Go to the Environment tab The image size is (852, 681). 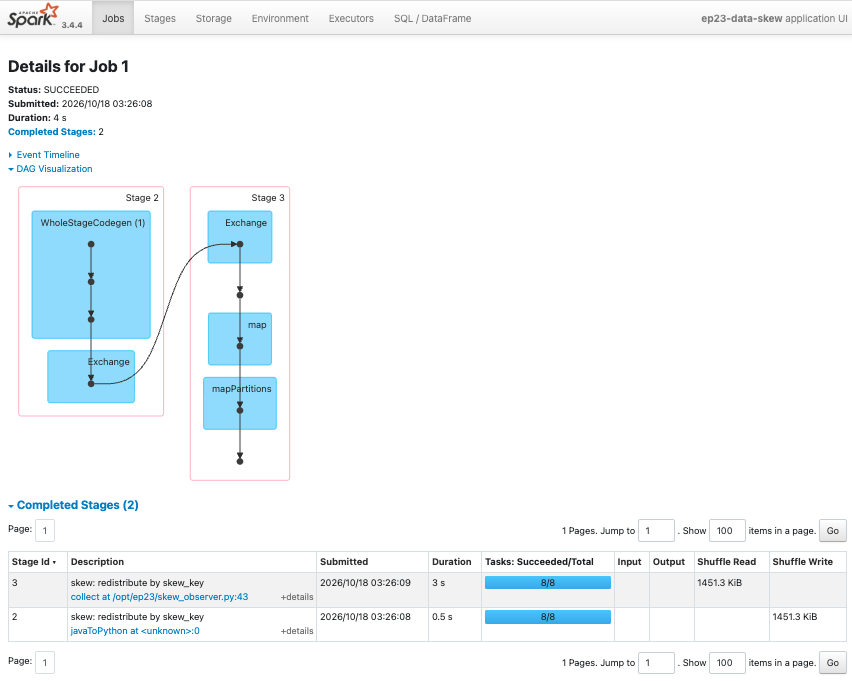[x=280, y=18]
